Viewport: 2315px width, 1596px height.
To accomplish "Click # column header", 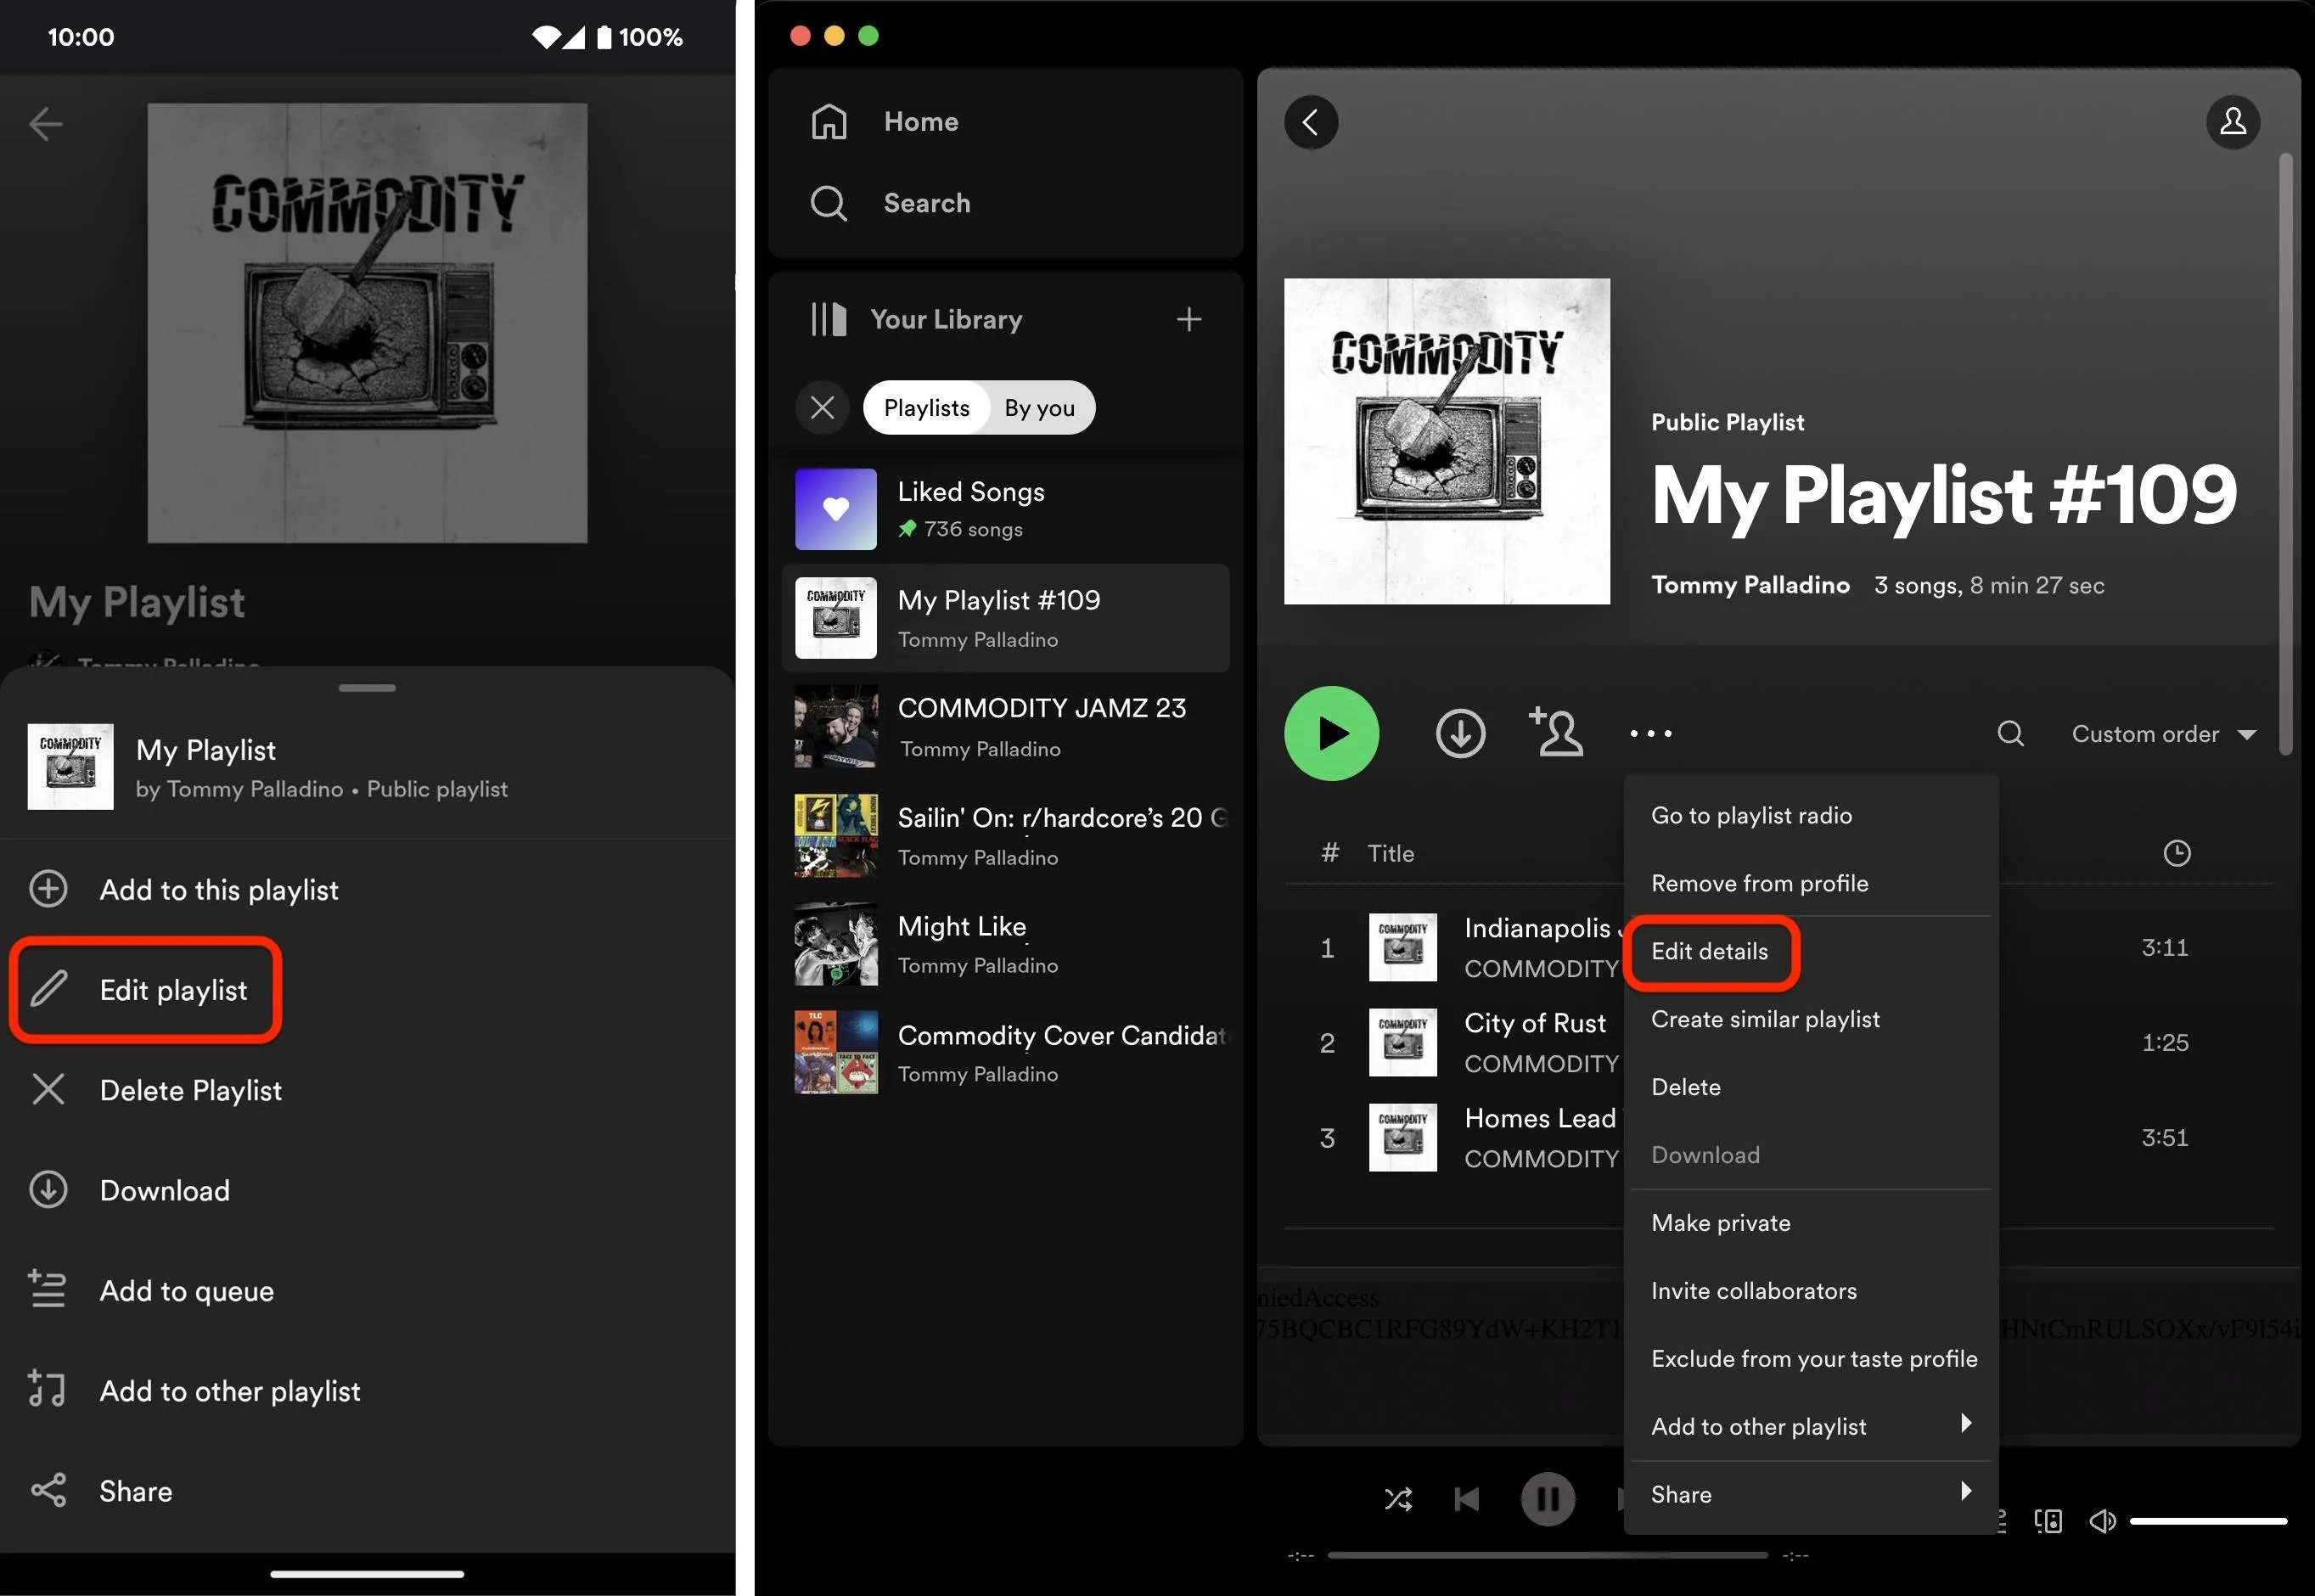I will (x=1329, y=853).
